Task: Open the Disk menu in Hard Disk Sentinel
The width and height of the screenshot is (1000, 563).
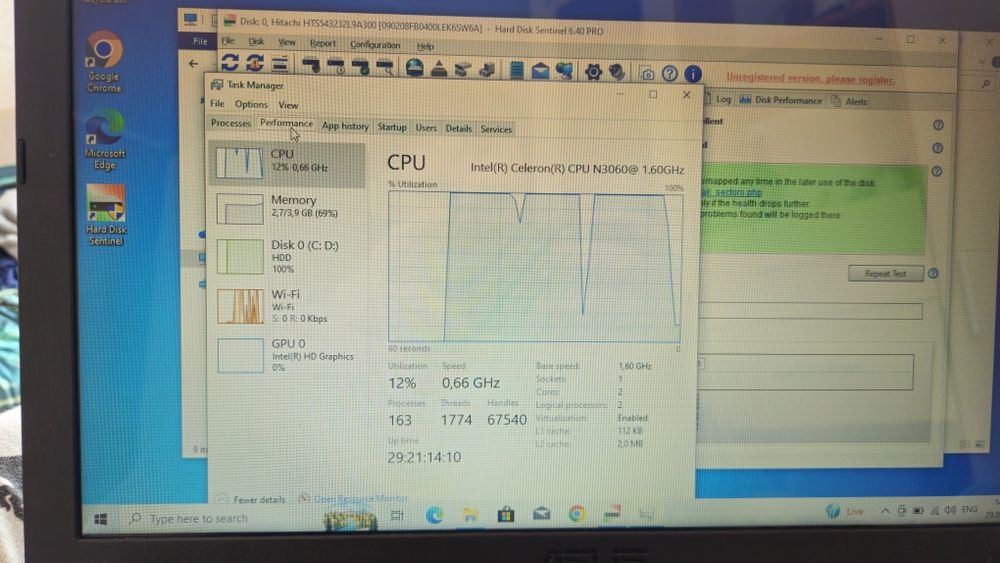Action: coord(256,41)
